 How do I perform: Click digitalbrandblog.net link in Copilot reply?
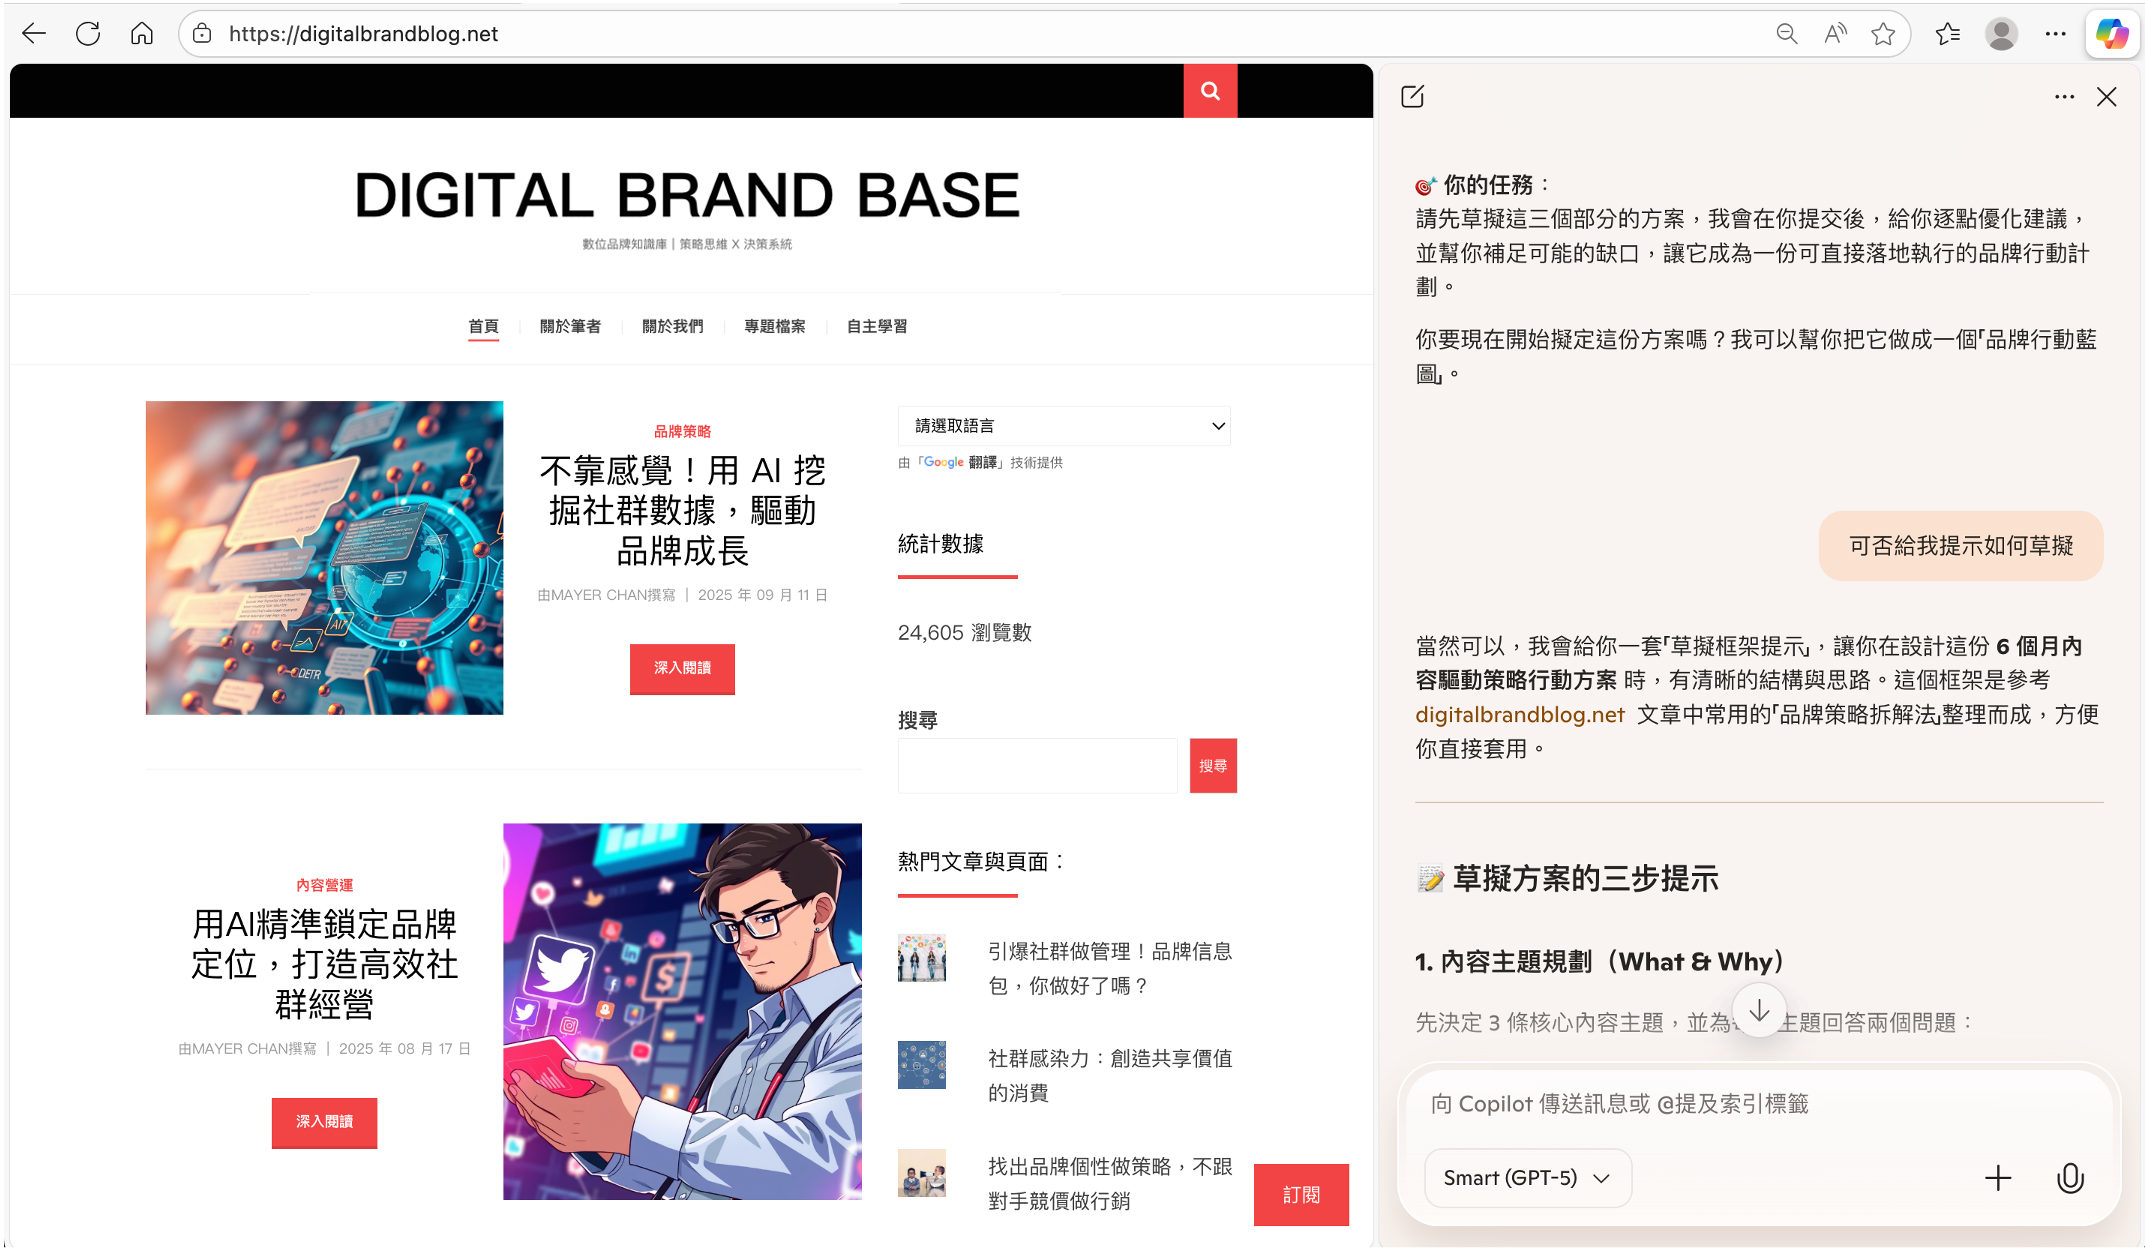tap(1519, 714)
